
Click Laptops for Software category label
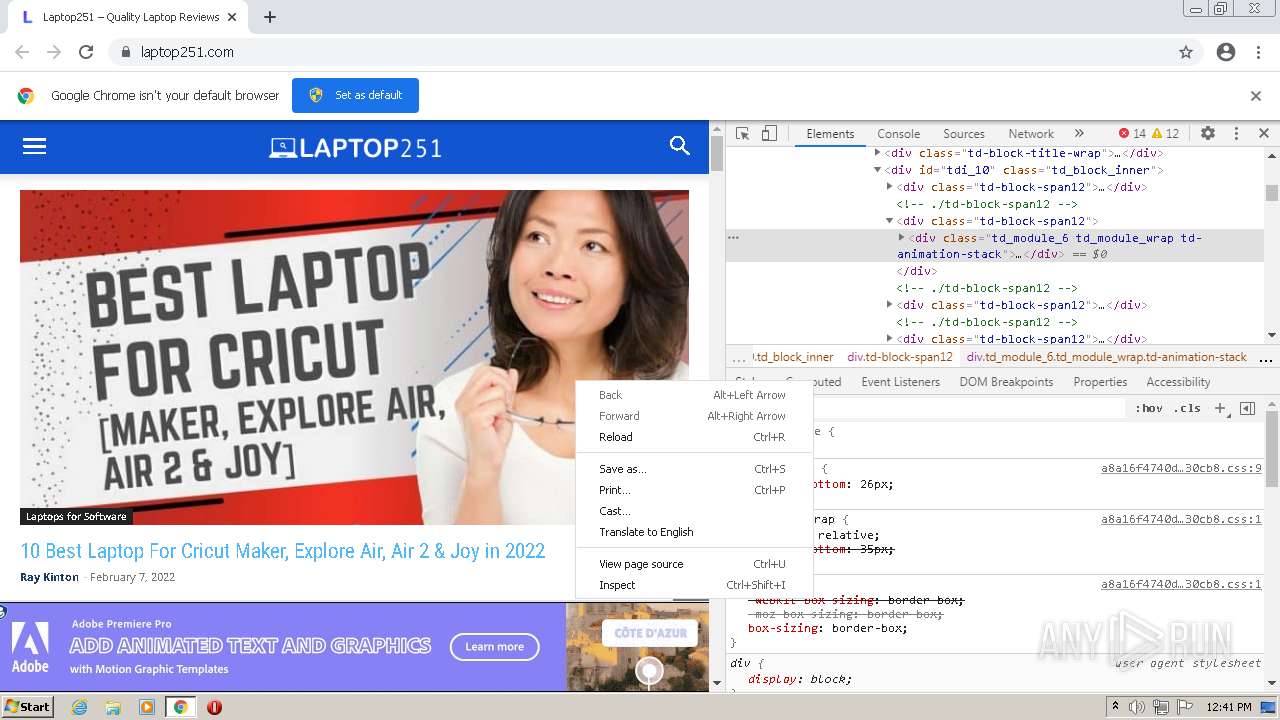coord(76,517)
